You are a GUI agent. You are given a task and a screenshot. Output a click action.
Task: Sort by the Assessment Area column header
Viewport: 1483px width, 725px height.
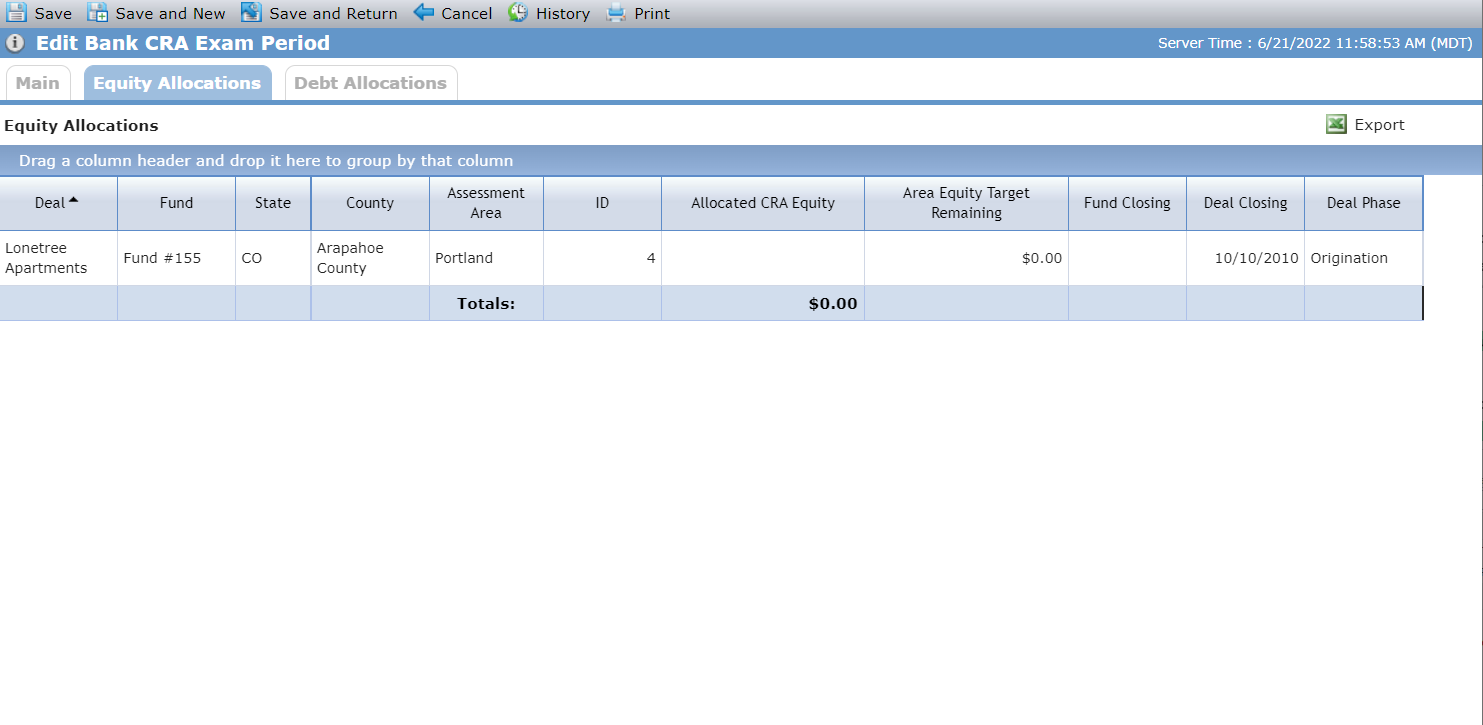click(486, 203)
